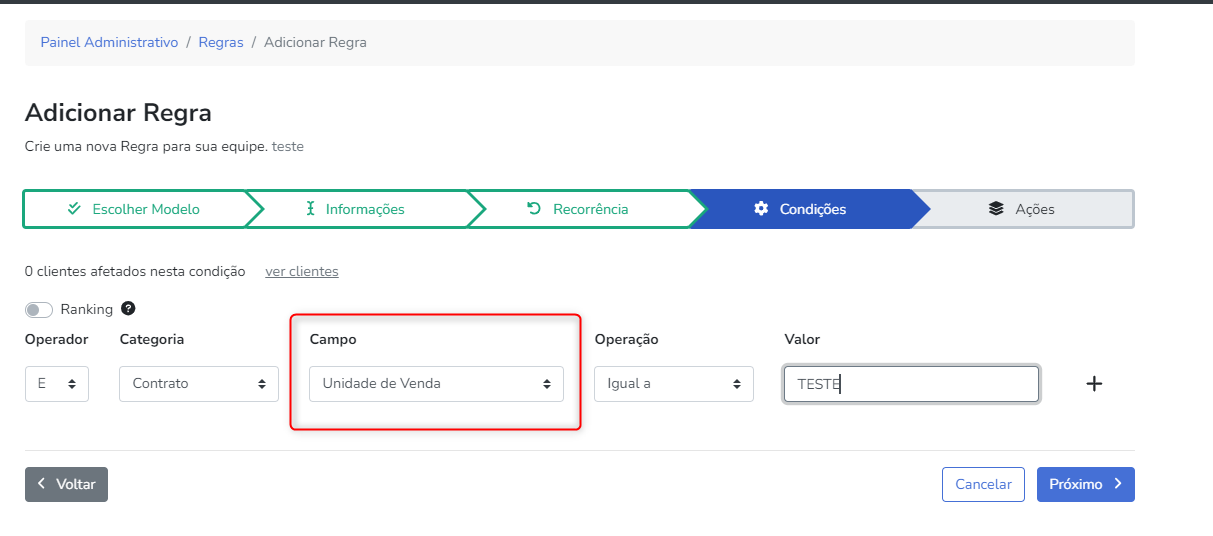The height and width of the screenshot is (536, 1213).
Task: Select the Operação dropdown Igual a
Action: click(673, 384)
